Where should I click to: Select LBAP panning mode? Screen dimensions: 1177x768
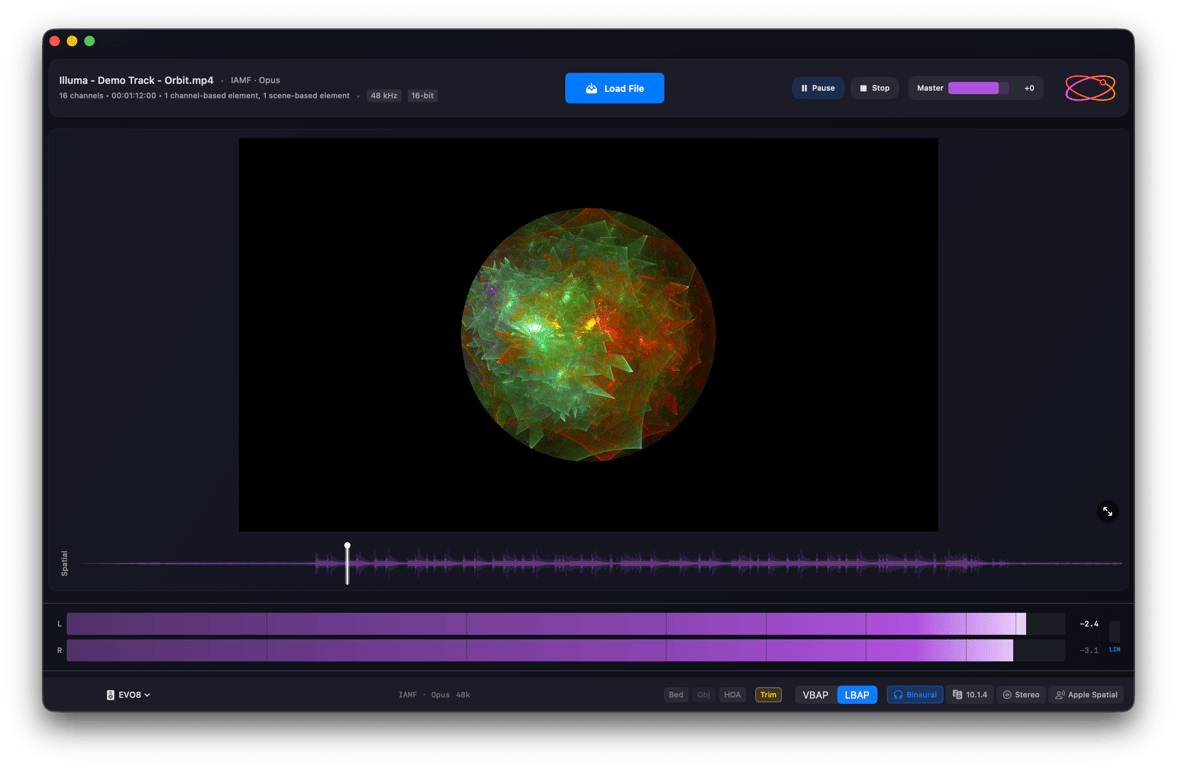click(x=856, y=694)
